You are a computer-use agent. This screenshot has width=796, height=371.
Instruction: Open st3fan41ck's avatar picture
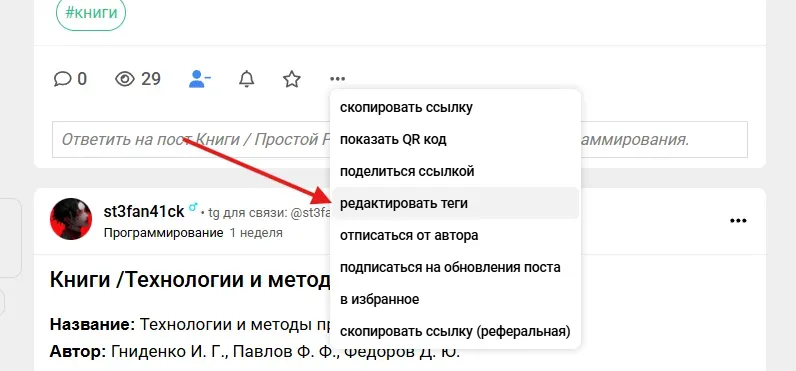tap(71, 219)
